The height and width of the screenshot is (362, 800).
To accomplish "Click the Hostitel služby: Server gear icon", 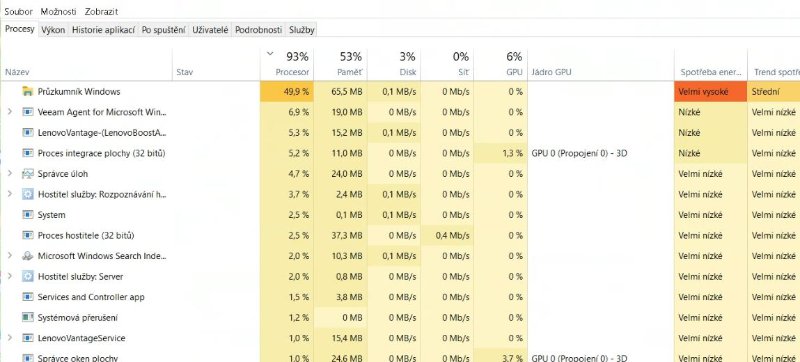I will pyautogui.click(x=28, y=276).
